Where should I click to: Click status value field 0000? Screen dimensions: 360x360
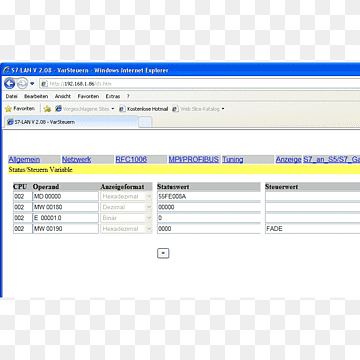[209, 229]
